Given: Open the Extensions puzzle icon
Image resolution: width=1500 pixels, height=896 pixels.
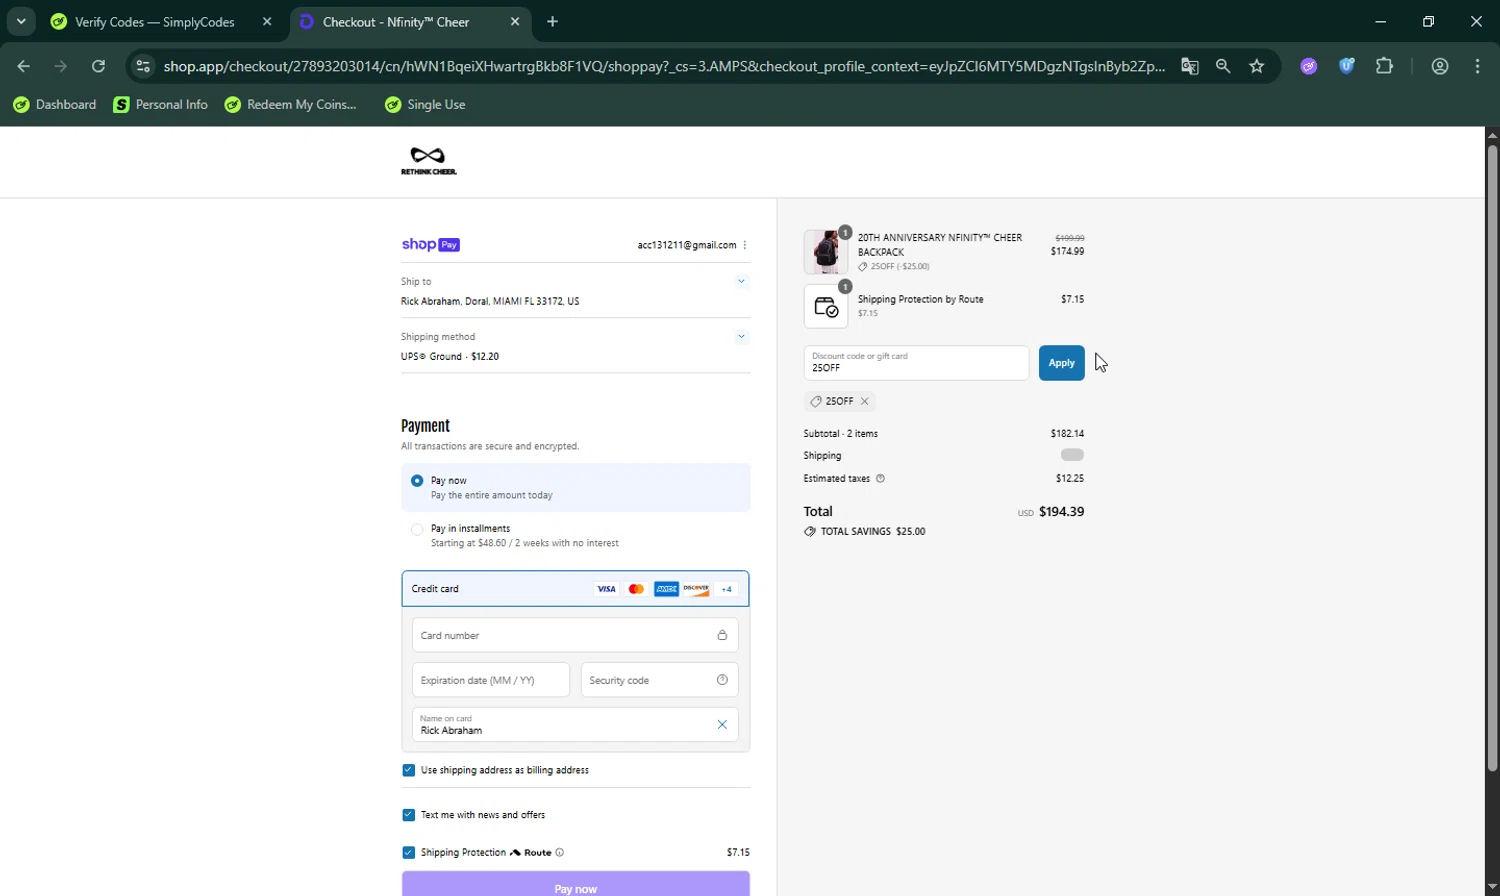Looking at the screenshot, I should tap(1384, 66).
